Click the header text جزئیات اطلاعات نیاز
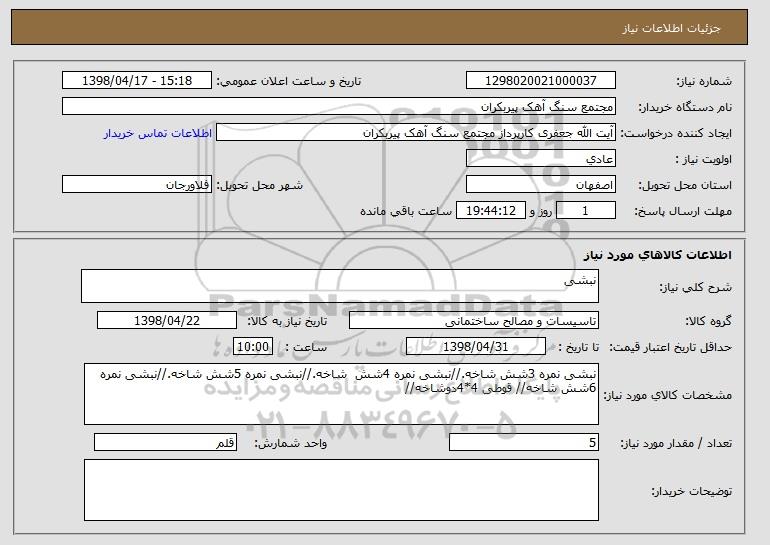The image size is (770, 545). pyautogui.click(x=671, y=28)
